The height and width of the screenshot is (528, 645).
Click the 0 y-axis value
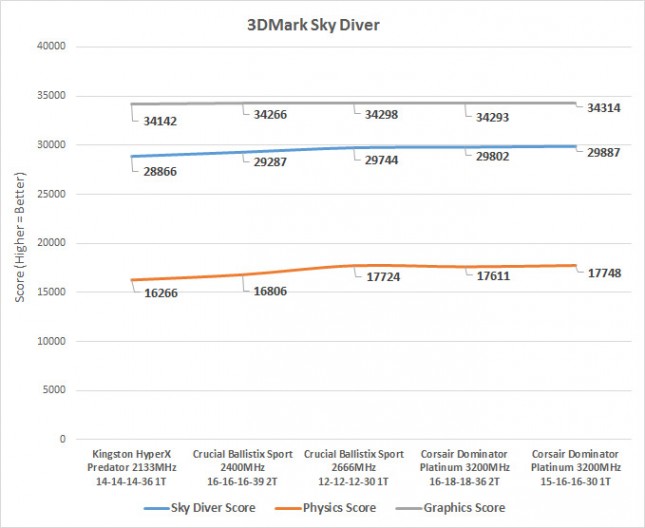pos(63,439)
